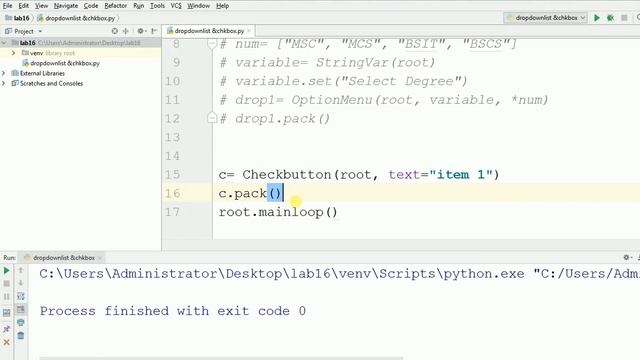Click Process finished exit code text
640x360 pixels.
tap(173, 311)
